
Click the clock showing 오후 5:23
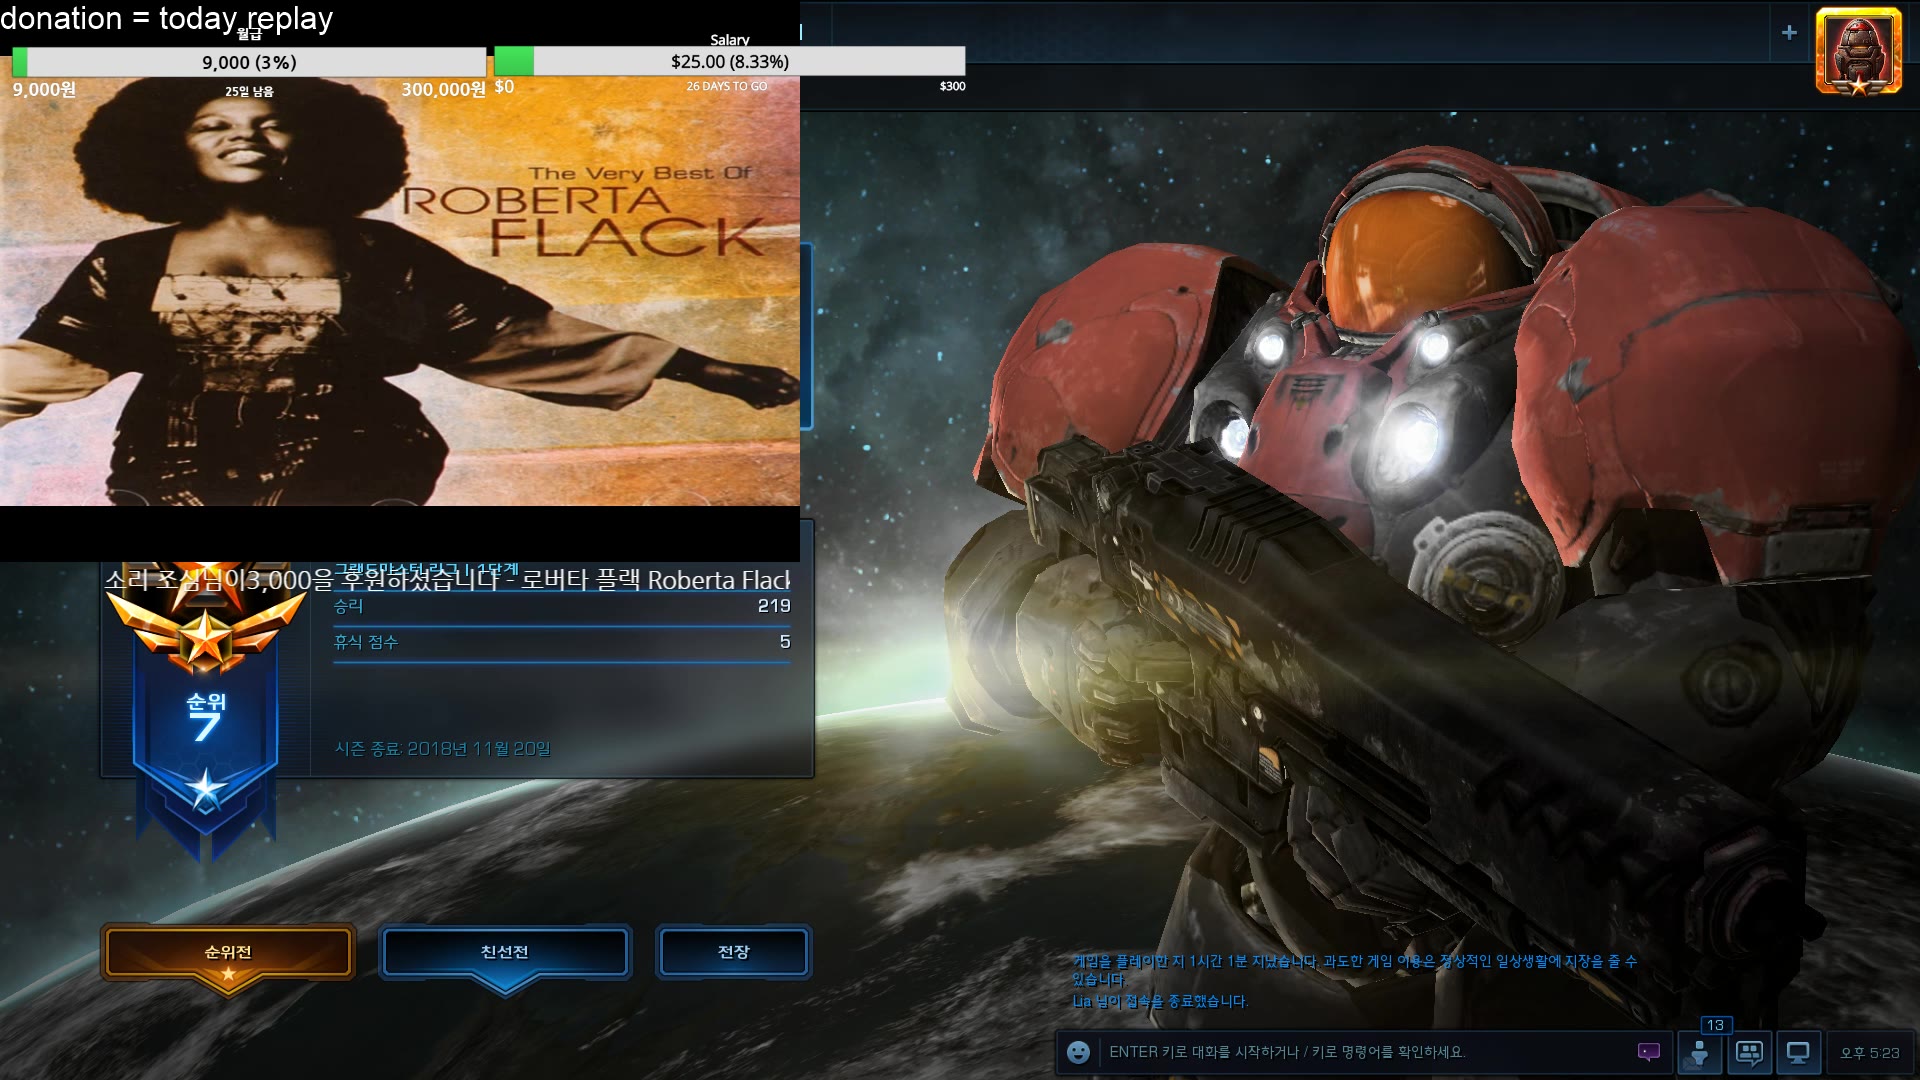tap(1870, 1053)
